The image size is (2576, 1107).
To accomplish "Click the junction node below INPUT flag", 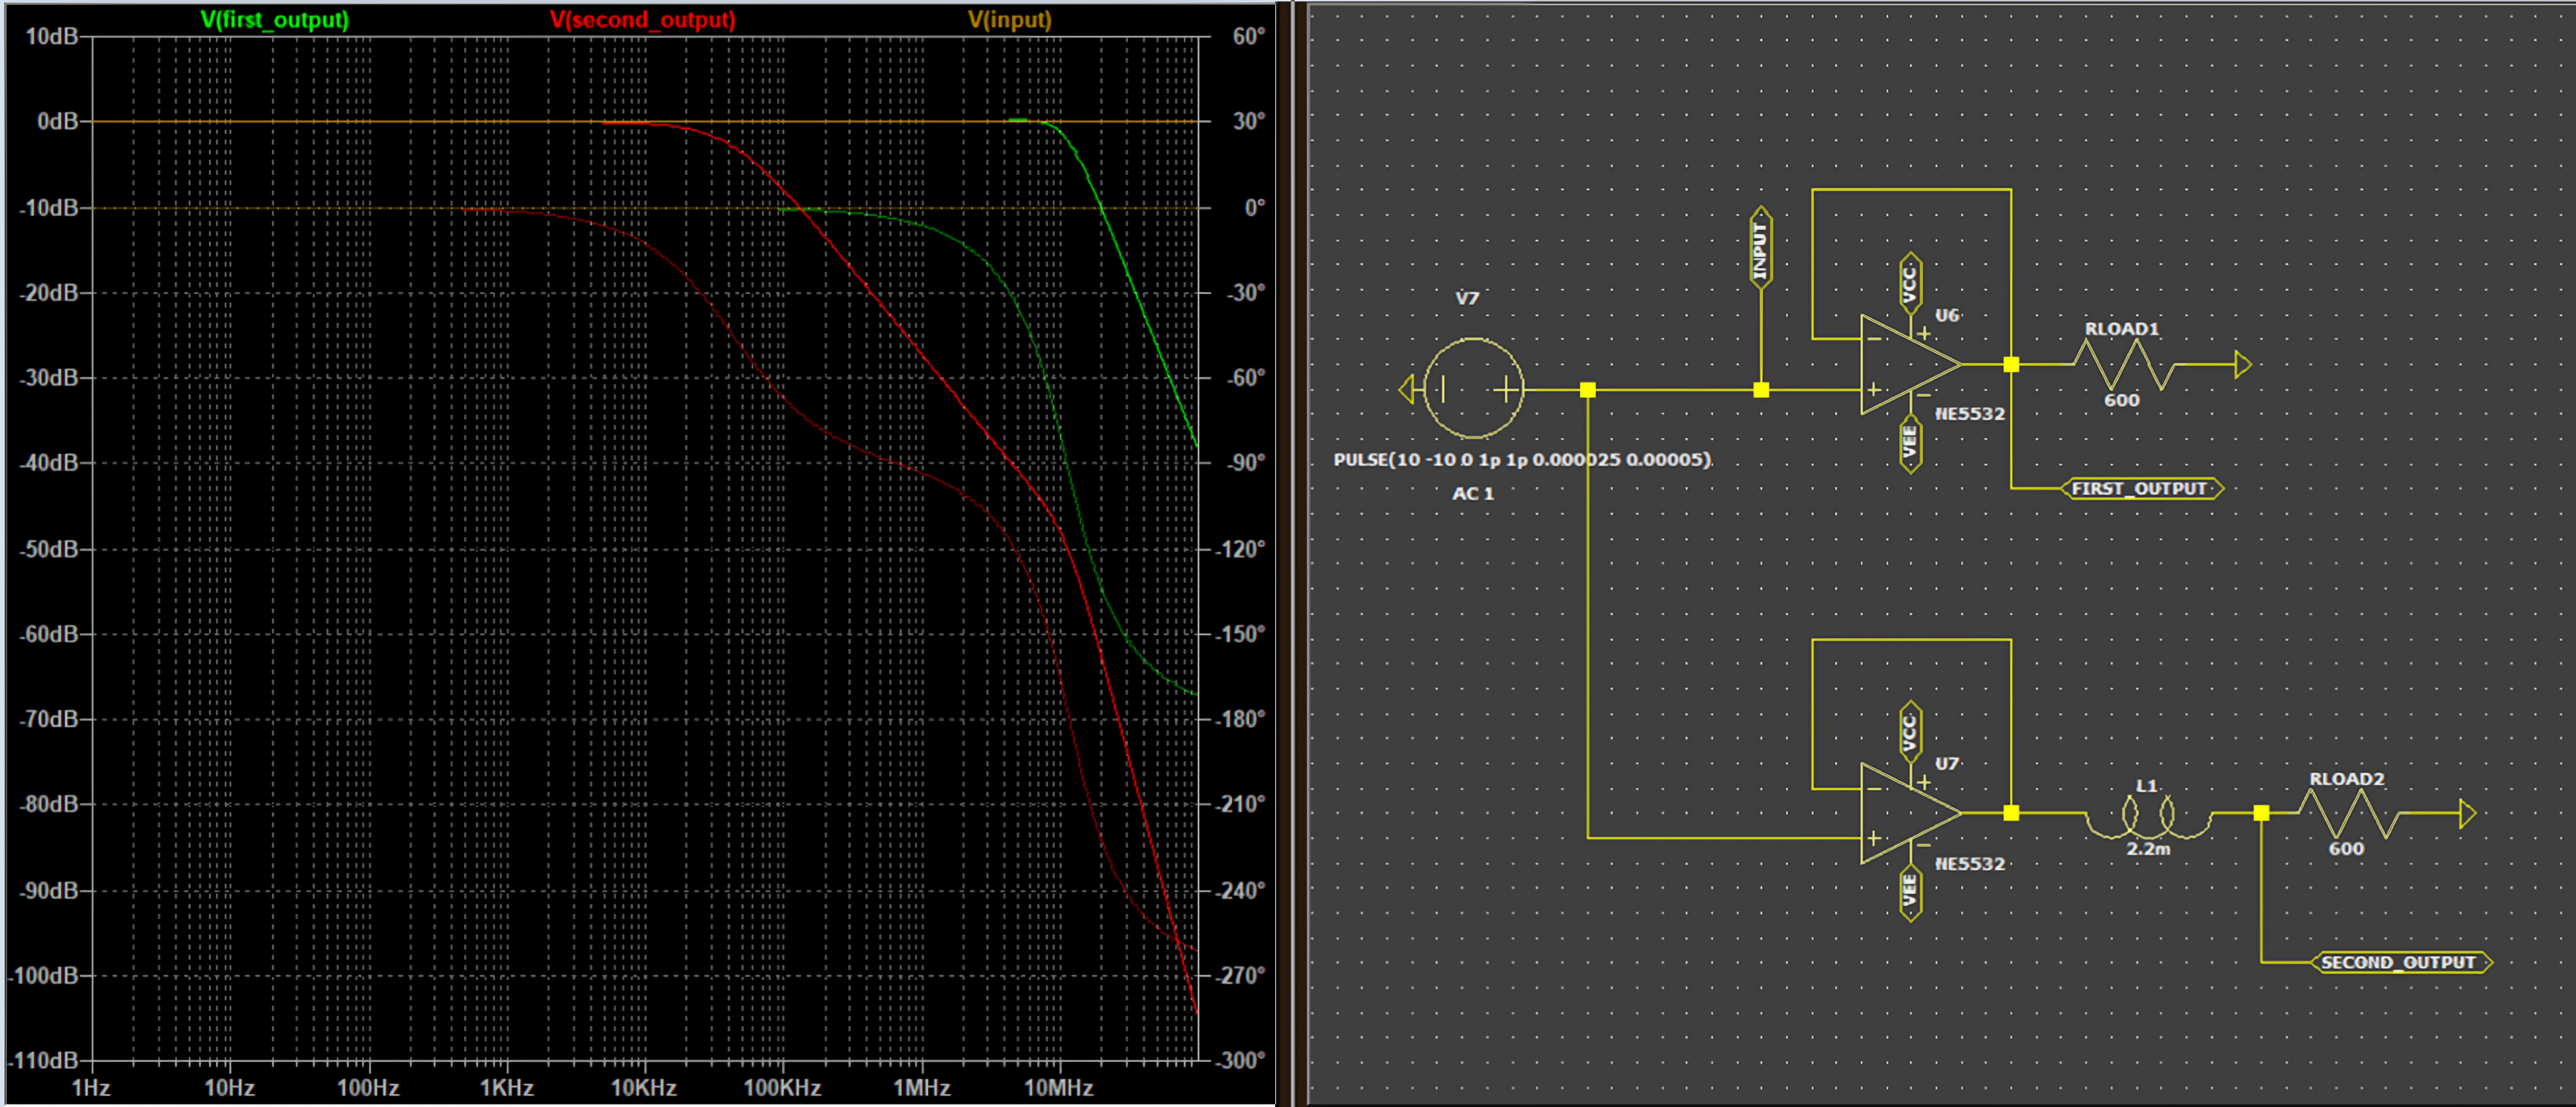I will point(1761,389).
